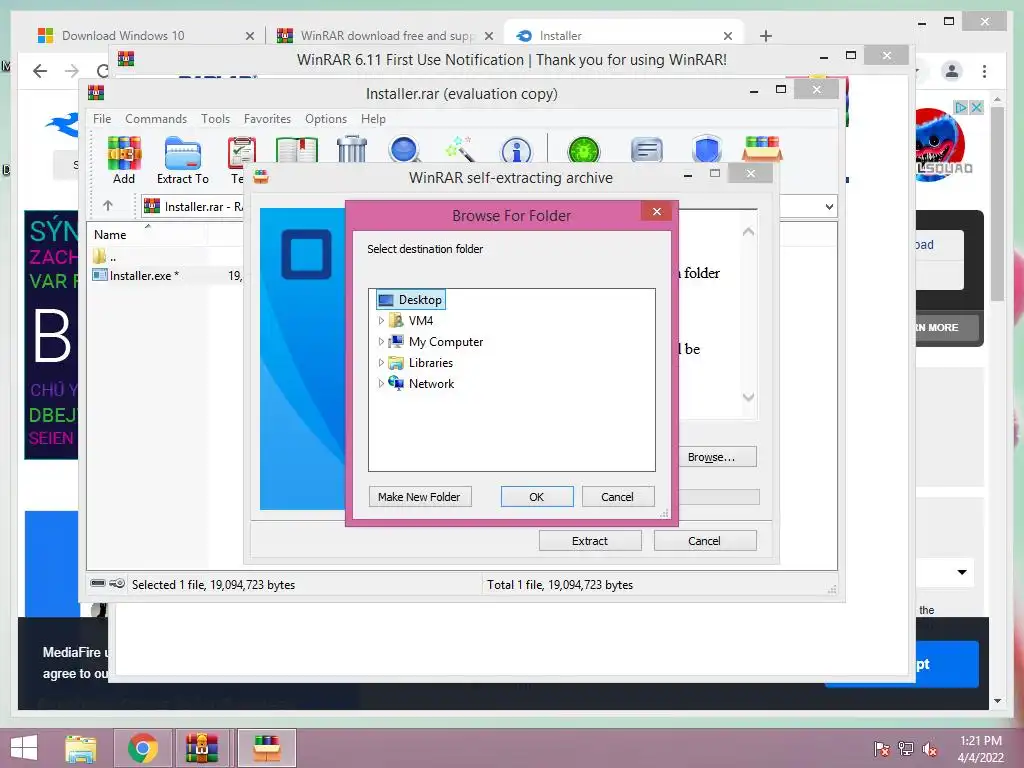Screen dimensions: 1024x768
Task: Click Cancel in self-extracting archive window
Action: coord(705,541)
